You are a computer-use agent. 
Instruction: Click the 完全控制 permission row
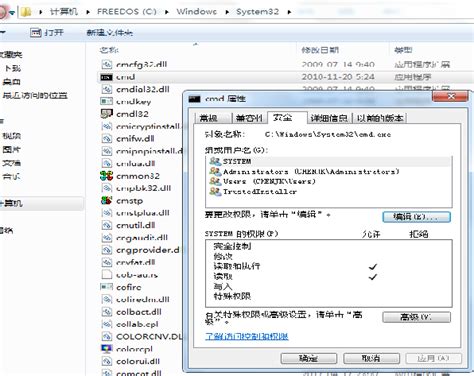tap(329, 246)
